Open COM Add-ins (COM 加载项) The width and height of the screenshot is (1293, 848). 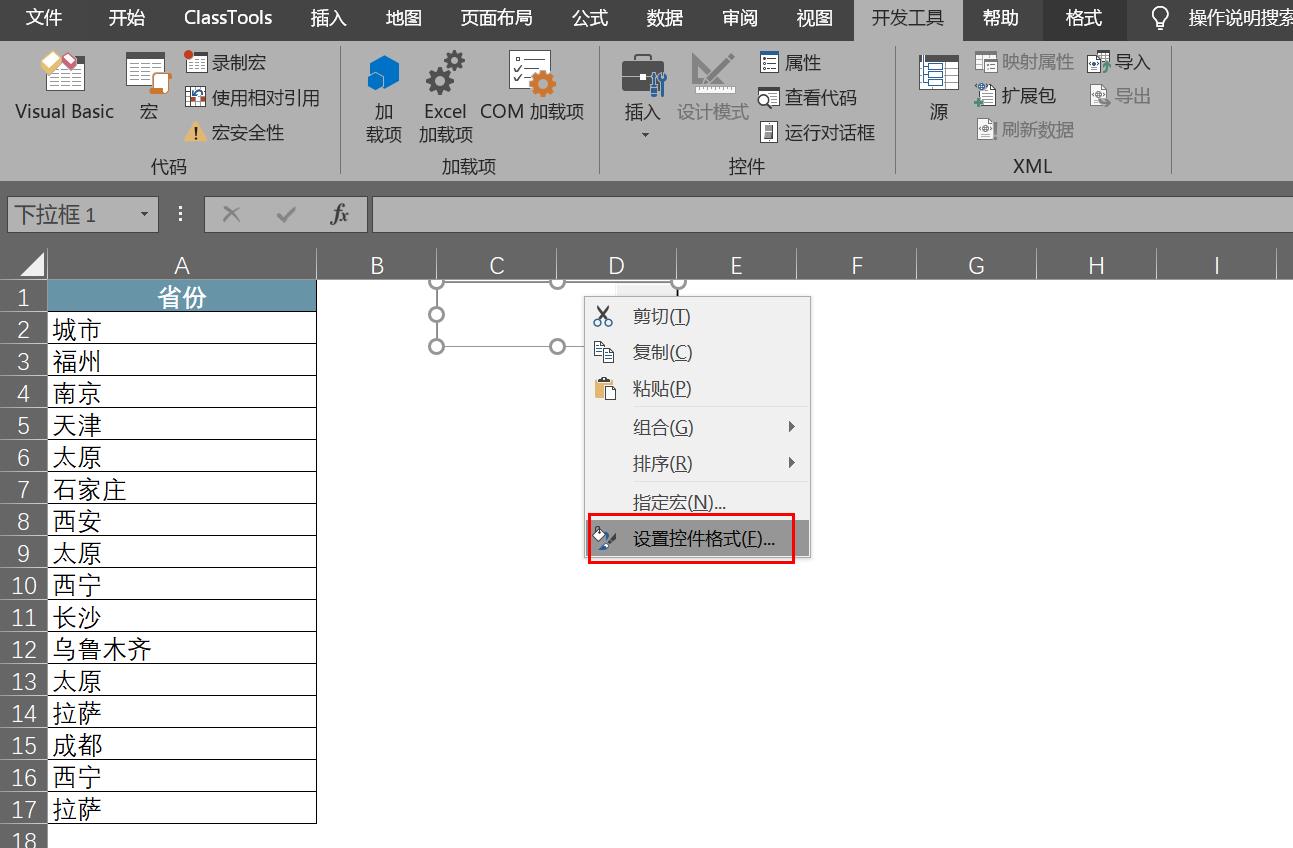(x=532, y=87)
